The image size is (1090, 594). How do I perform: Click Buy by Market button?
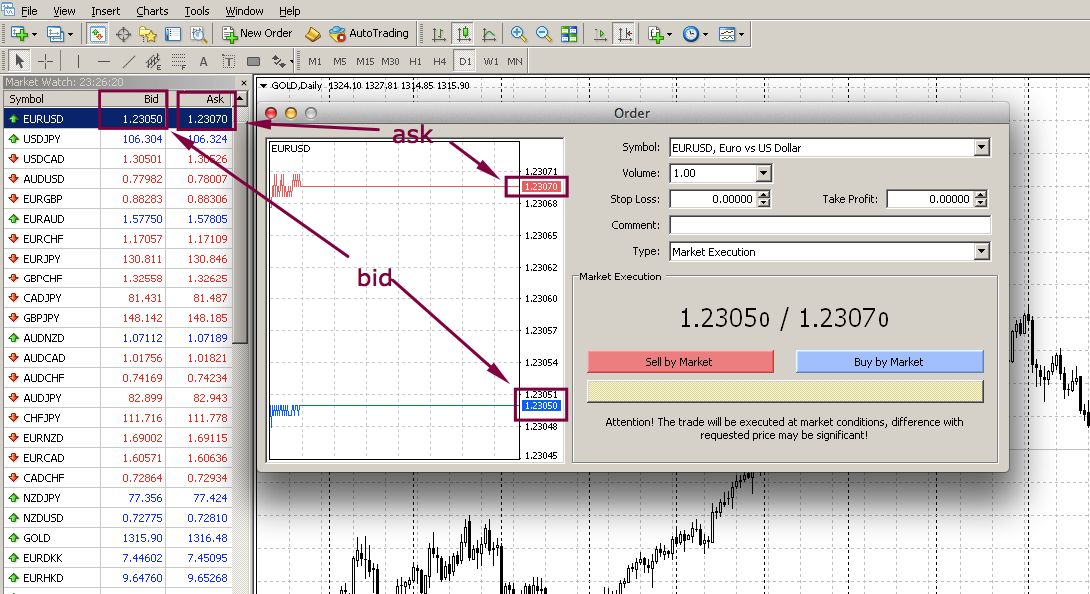click(x=889, y=362)
